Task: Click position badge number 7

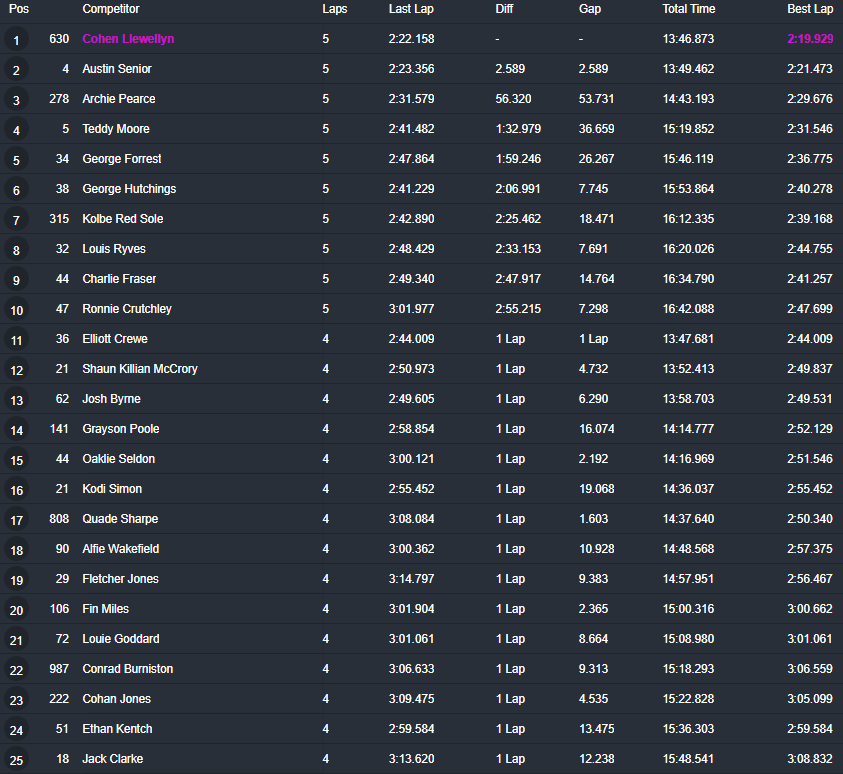Action: pyautogui.click(x=16, y=220)
